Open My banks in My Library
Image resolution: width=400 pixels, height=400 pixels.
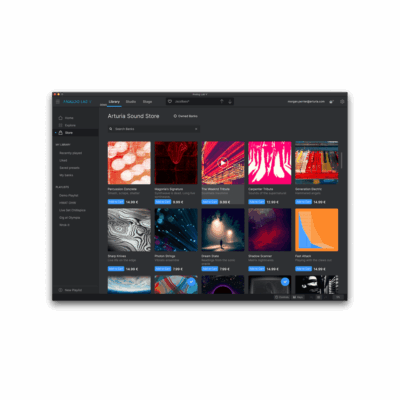point(66,175)
